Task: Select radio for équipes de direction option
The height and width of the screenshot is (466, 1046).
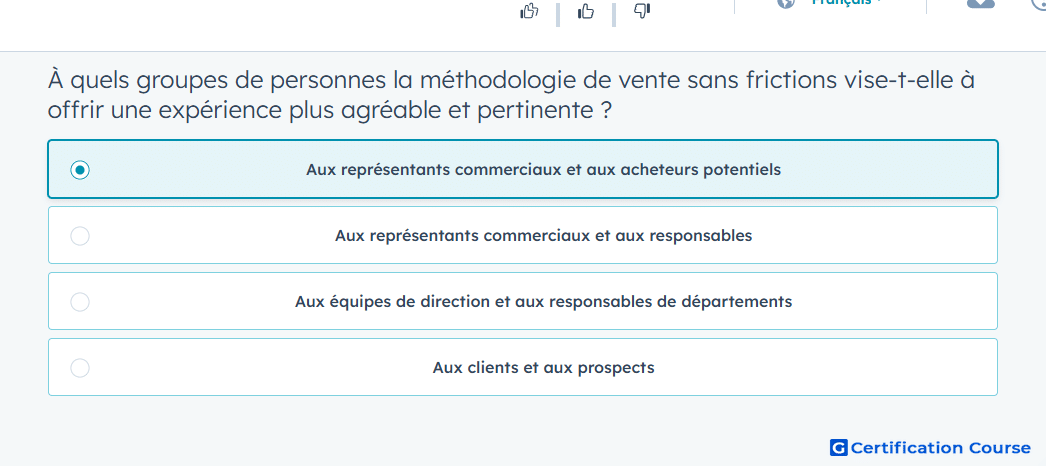Action: click(80, 302)
